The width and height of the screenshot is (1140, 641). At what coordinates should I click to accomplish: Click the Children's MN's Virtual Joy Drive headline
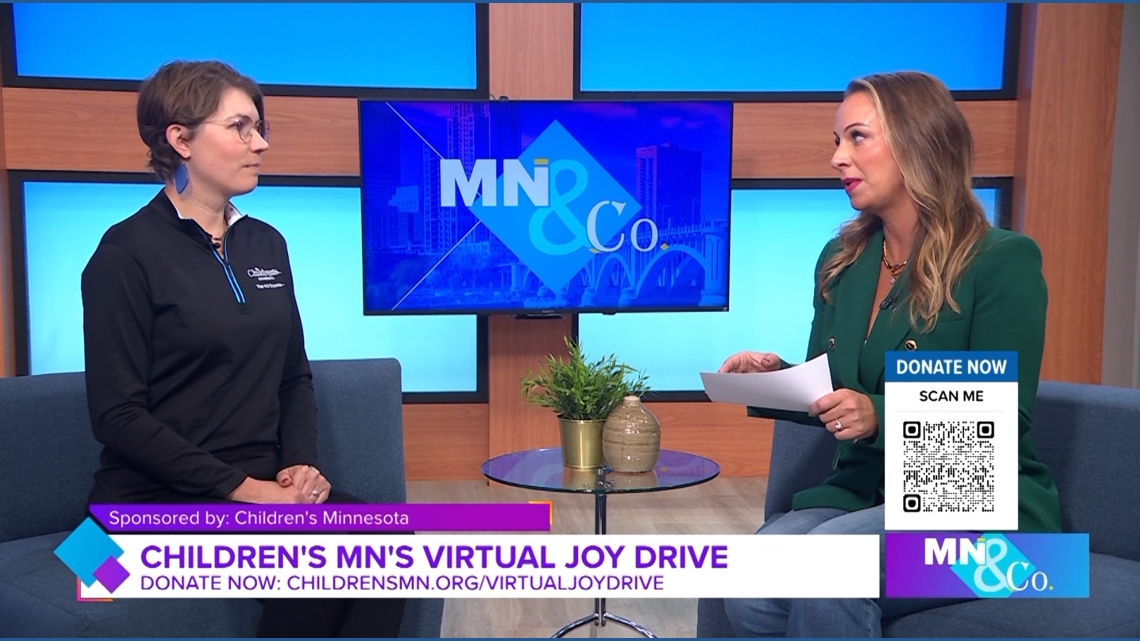click(x=433, y=556)
